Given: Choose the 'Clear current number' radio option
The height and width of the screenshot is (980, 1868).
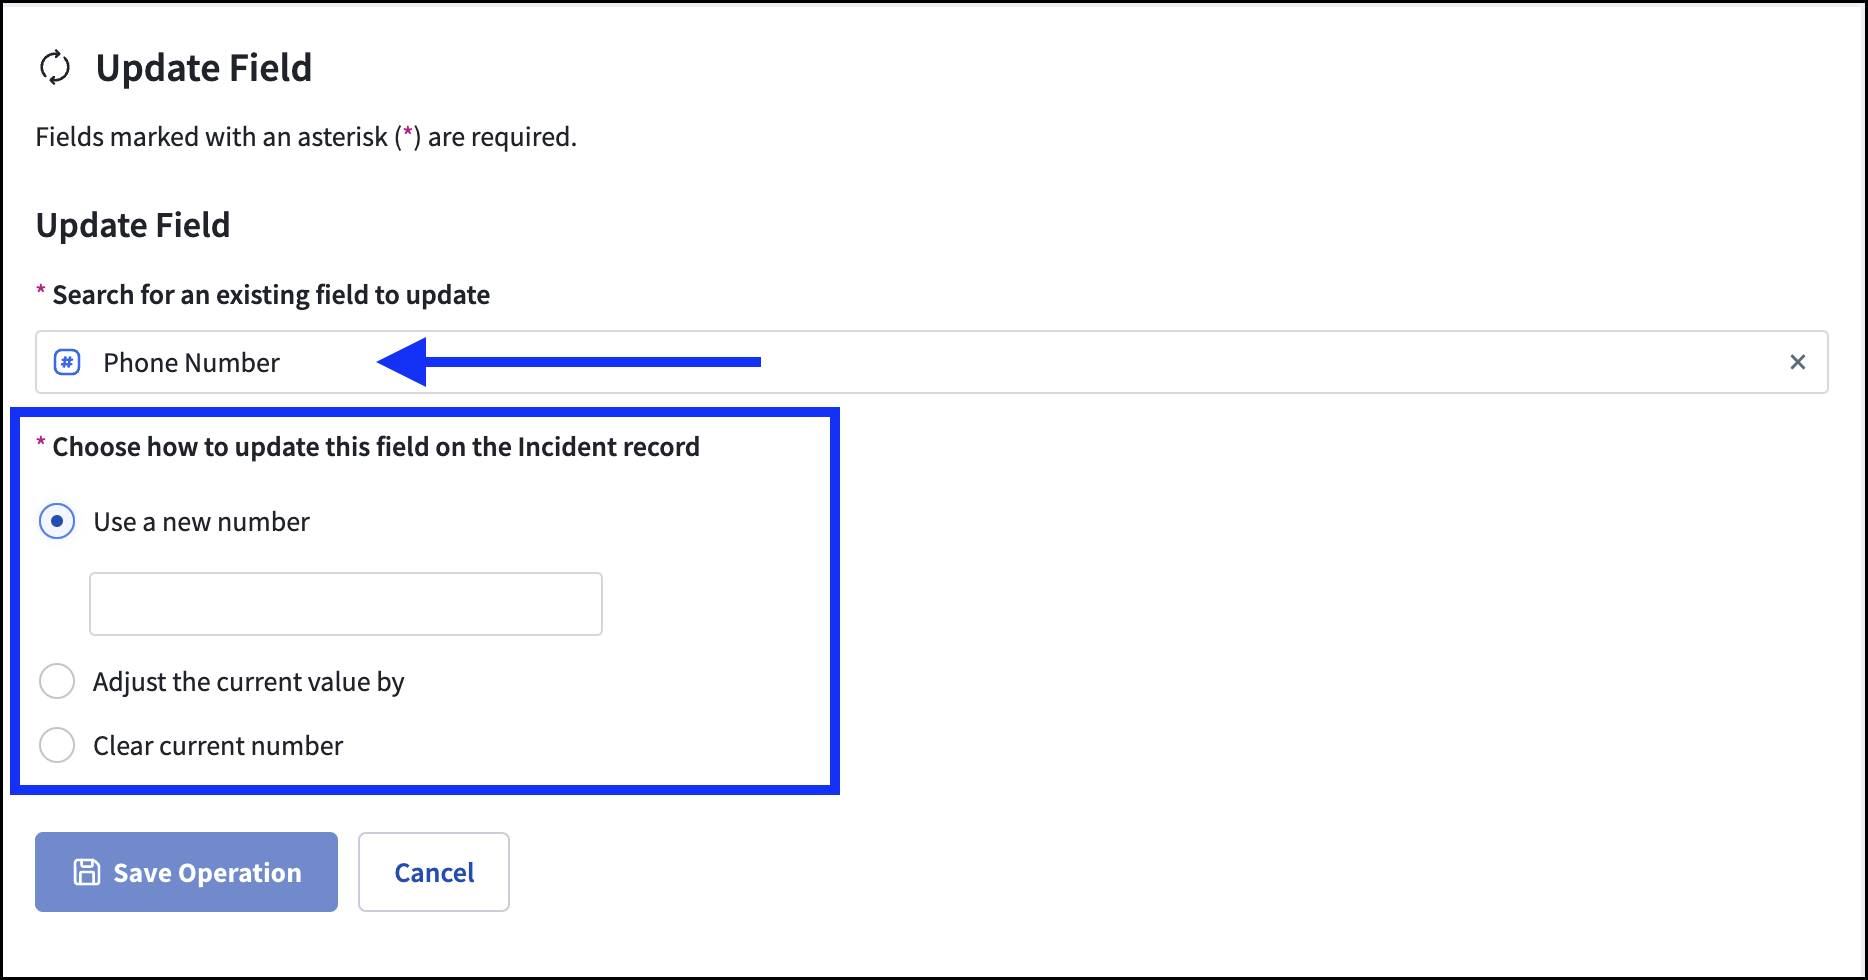Looking at the screenshot, I should 57,746.
